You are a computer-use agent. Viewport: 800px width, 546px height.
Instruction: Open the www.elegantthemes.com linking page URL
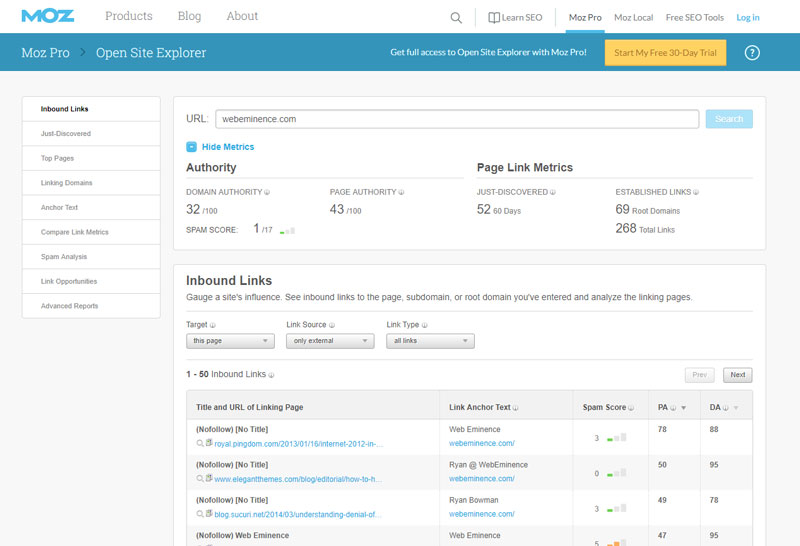tap(298, 479)
